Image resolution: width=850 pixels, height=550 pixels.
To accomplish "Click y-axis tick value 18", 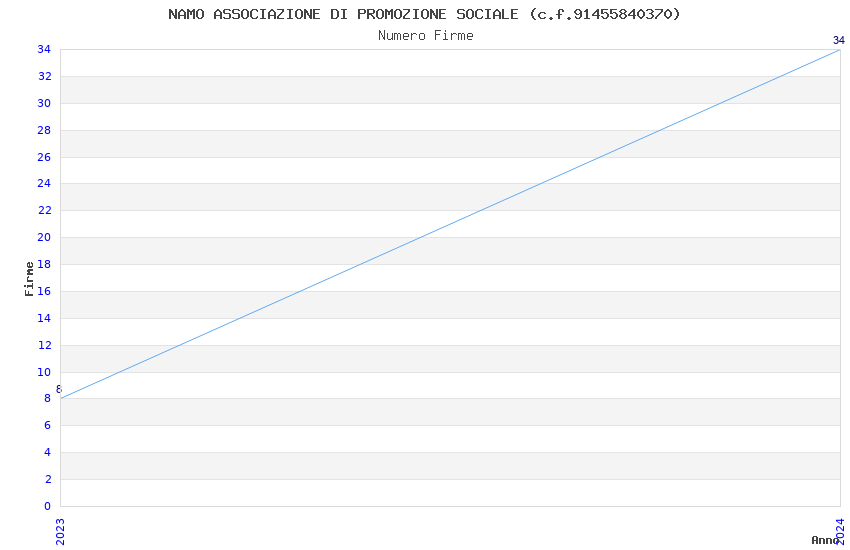I will point(44,264).
